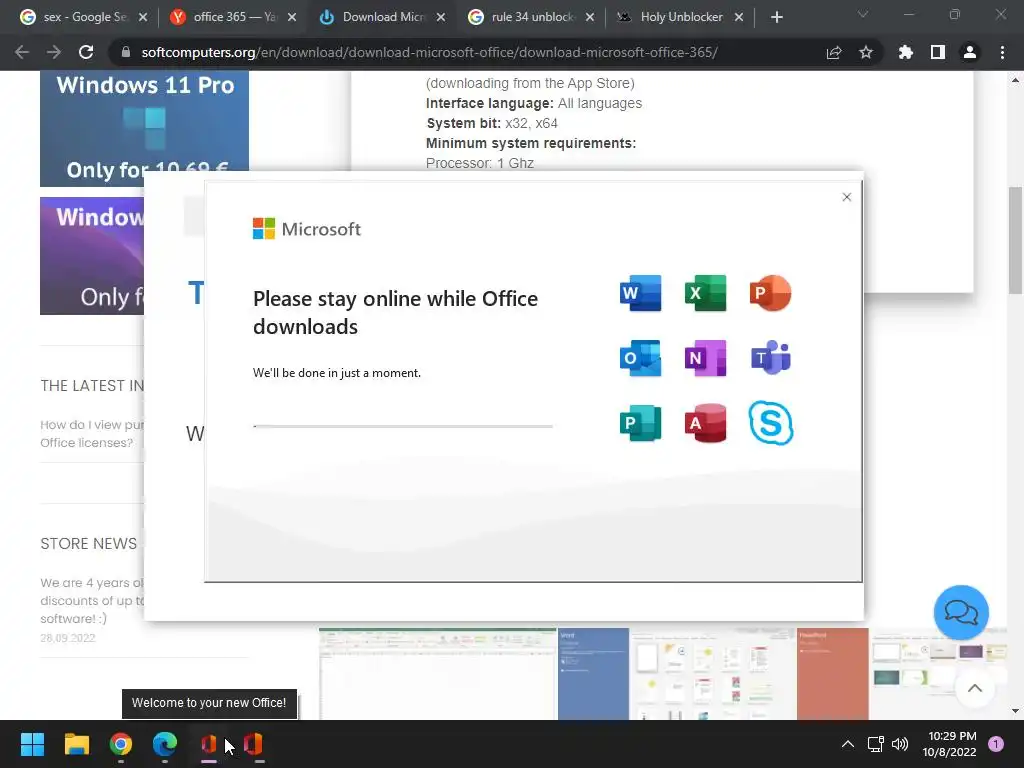
Task: Go back to the previous page
Action: pyautogui.click(x=22, y=52)
